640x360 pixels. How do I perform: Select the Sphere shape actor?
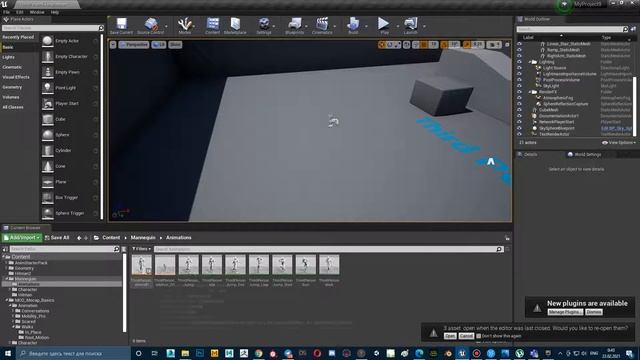pos(70,135)
